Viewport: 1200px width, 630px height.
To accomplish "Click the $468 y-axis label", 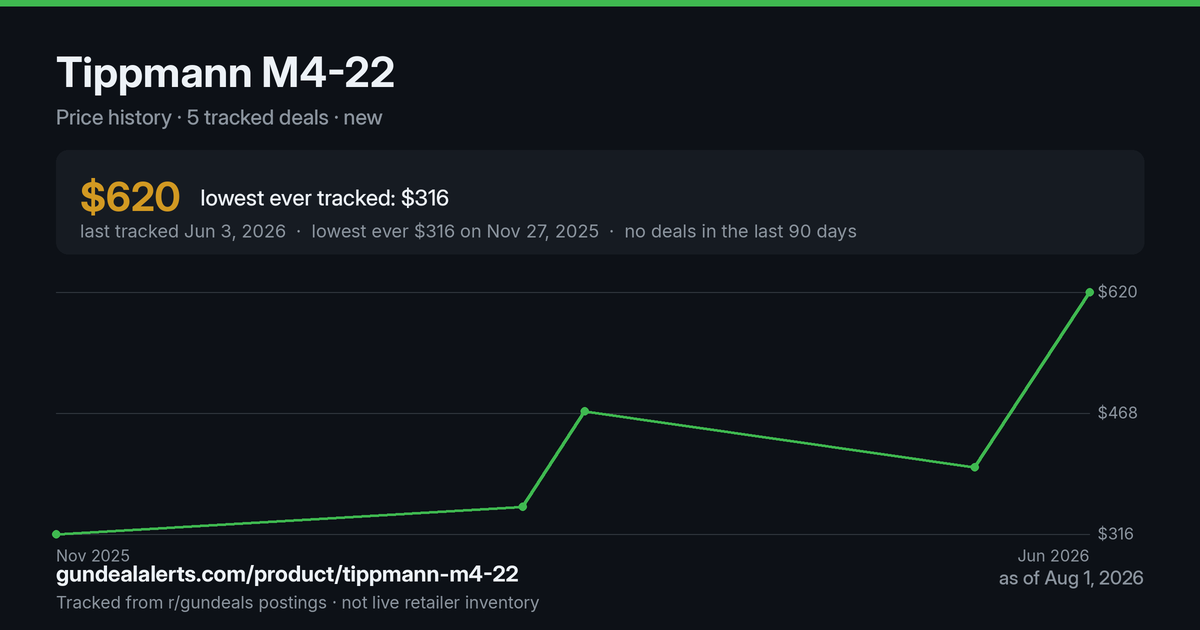I will tap(1117, 413).
